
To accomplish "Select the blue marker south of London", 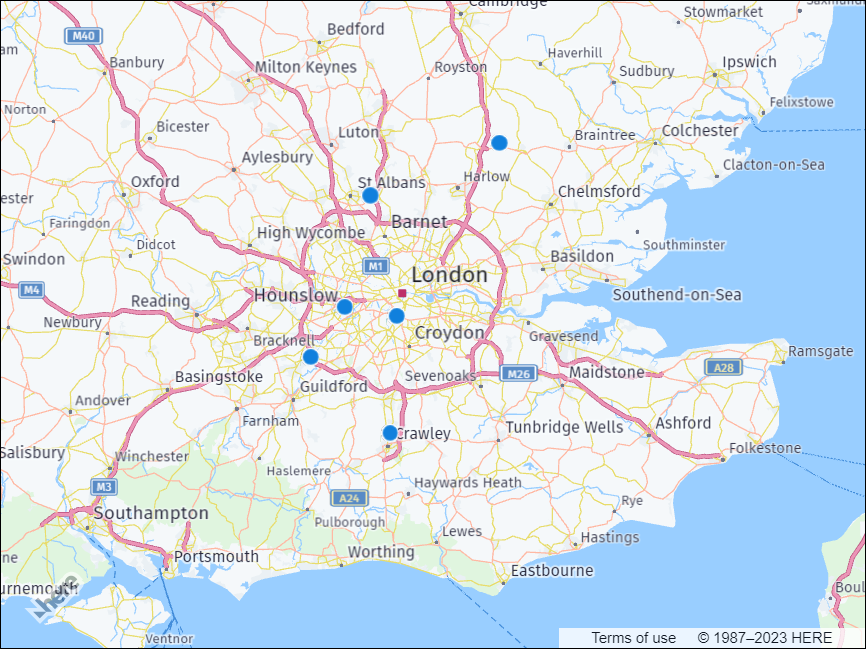I will (396, 314).
